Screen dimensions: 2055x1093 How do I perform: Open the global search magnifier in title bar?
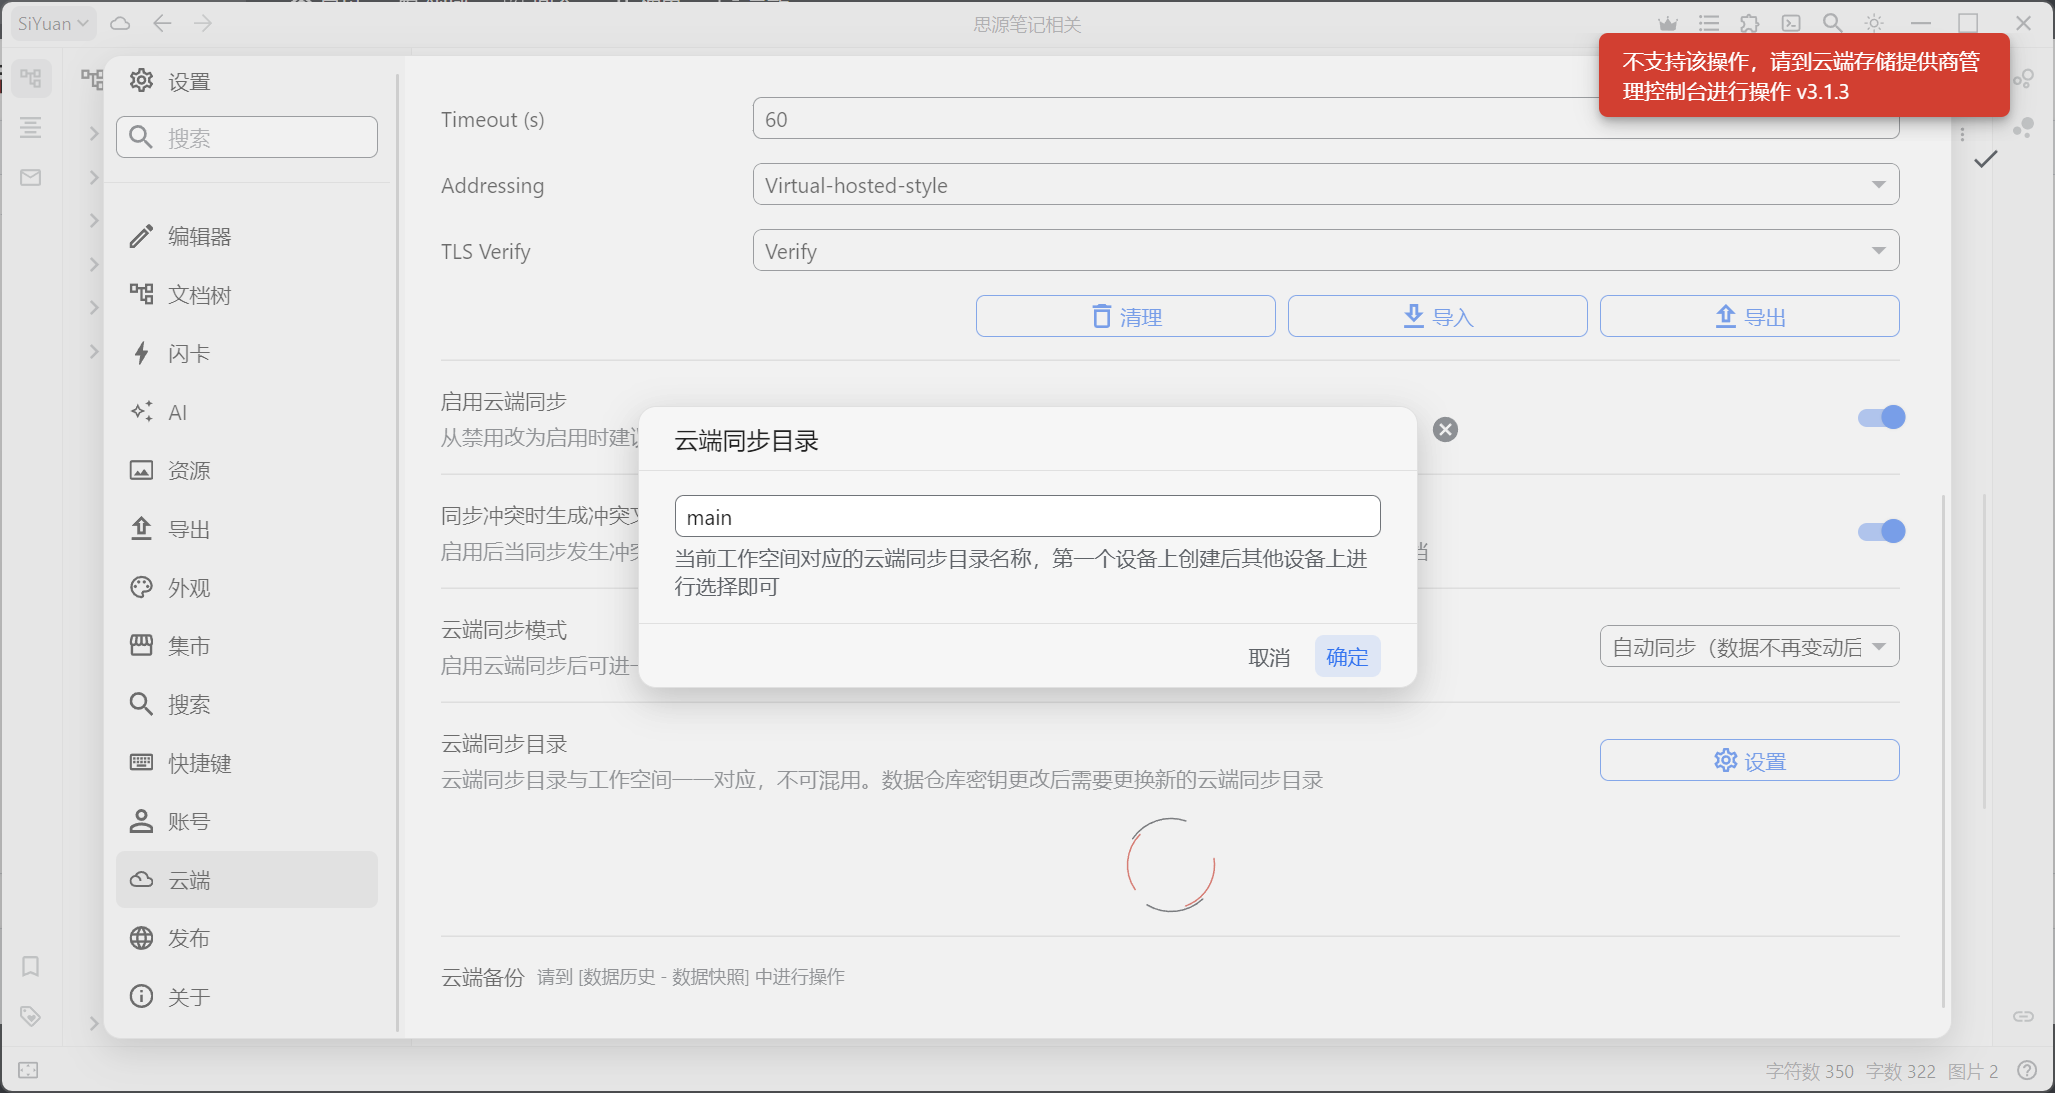[x=1832, y=23]
